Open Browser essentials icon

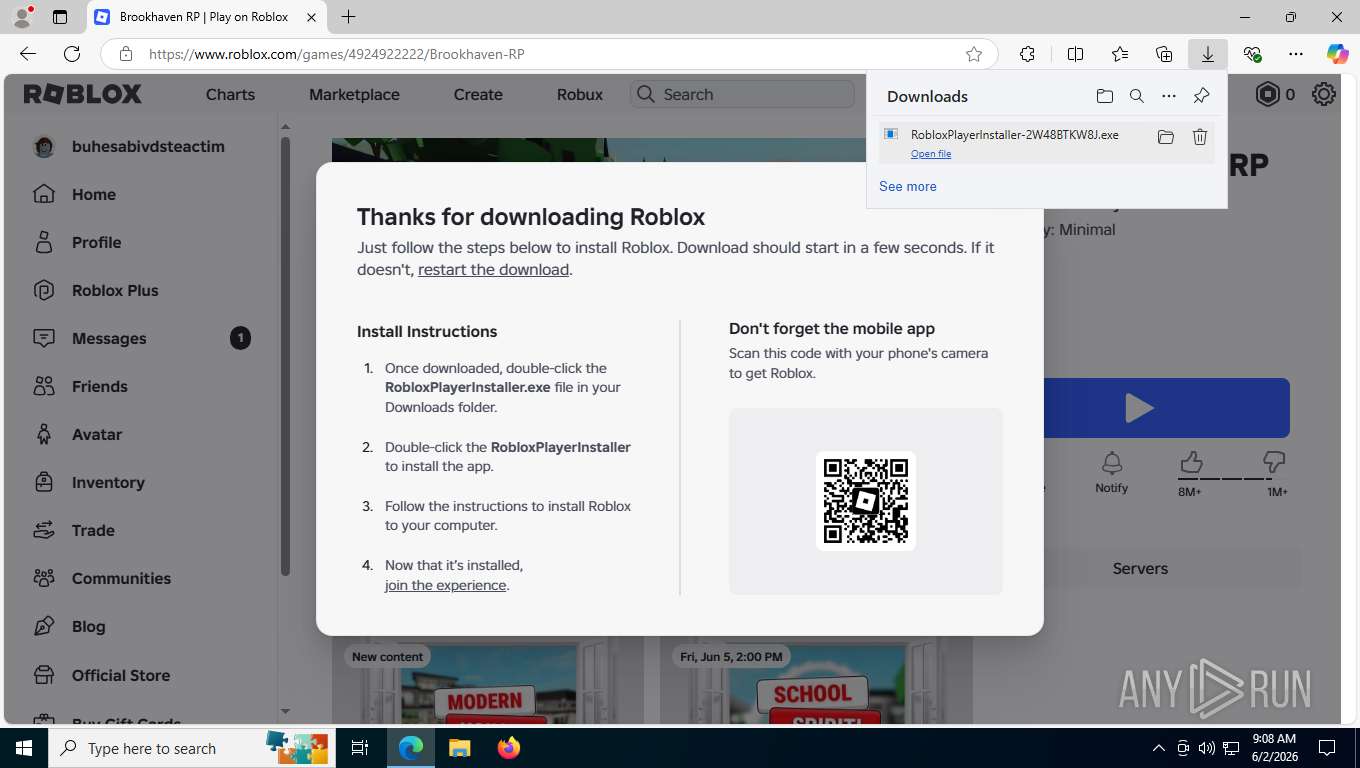click(1252, 54)
